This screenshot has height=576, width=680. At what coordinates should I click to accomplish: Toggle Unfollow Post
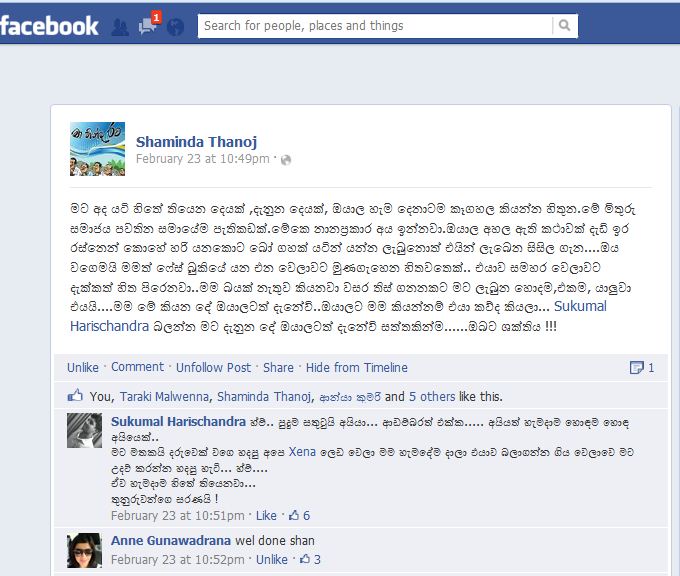click(x=213, y=367)
